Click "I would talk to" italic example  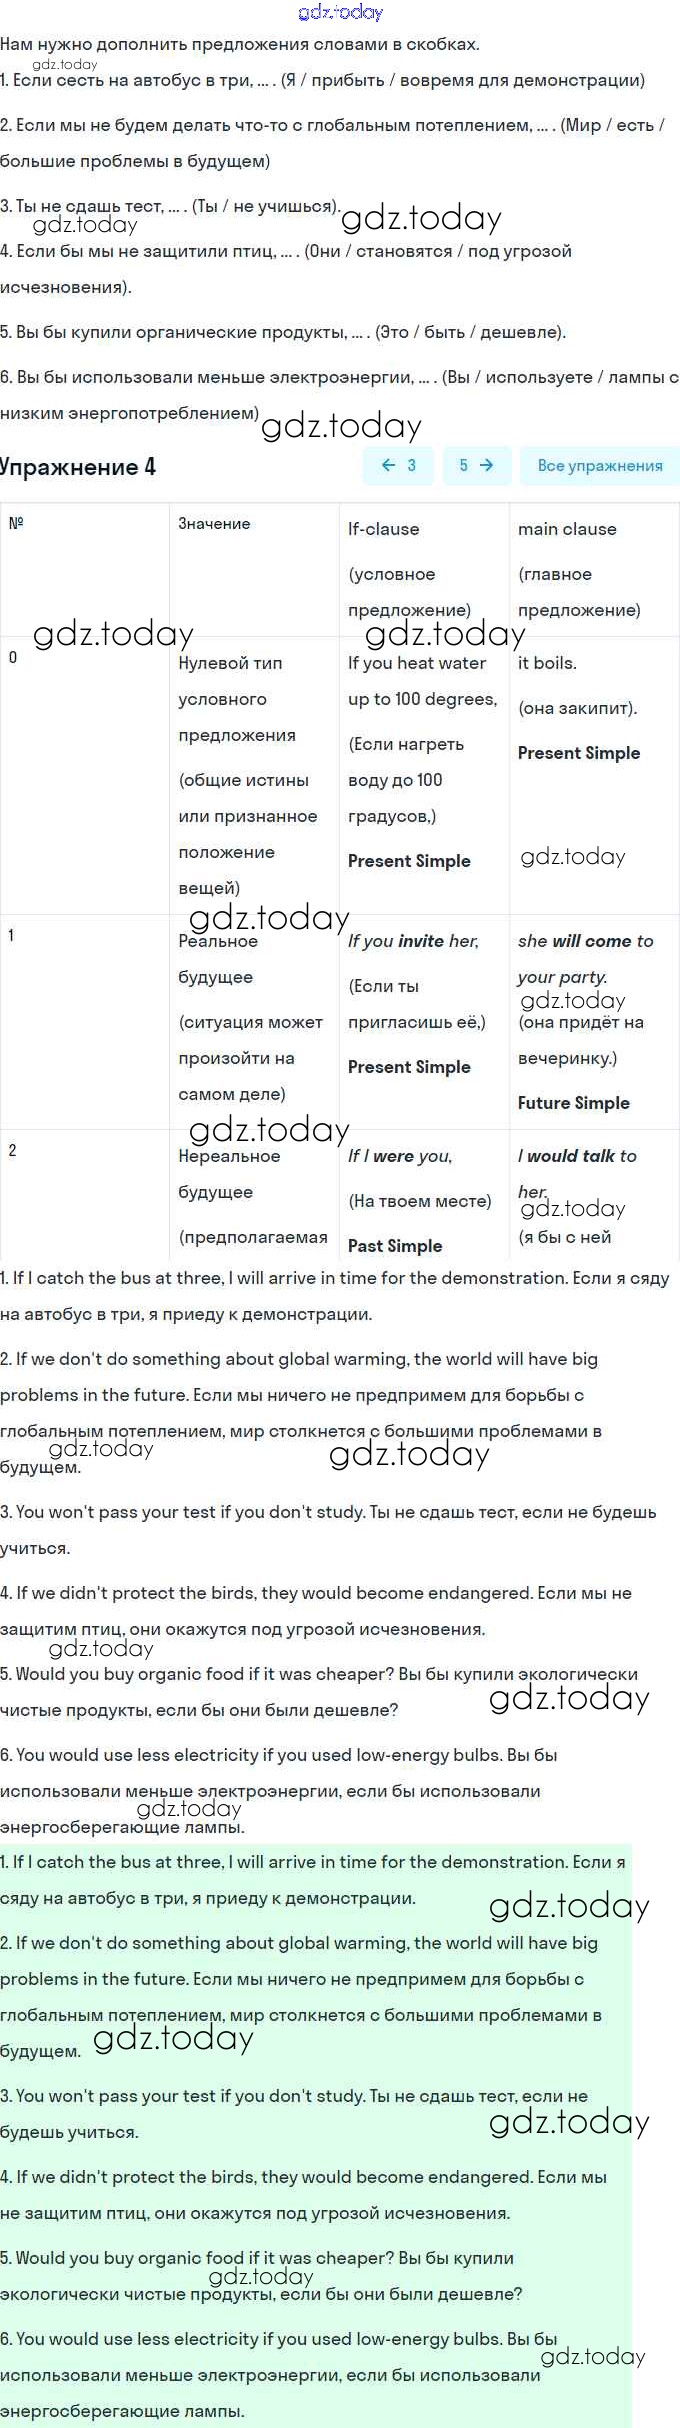pyautogui.click(x=577, y=1156)
